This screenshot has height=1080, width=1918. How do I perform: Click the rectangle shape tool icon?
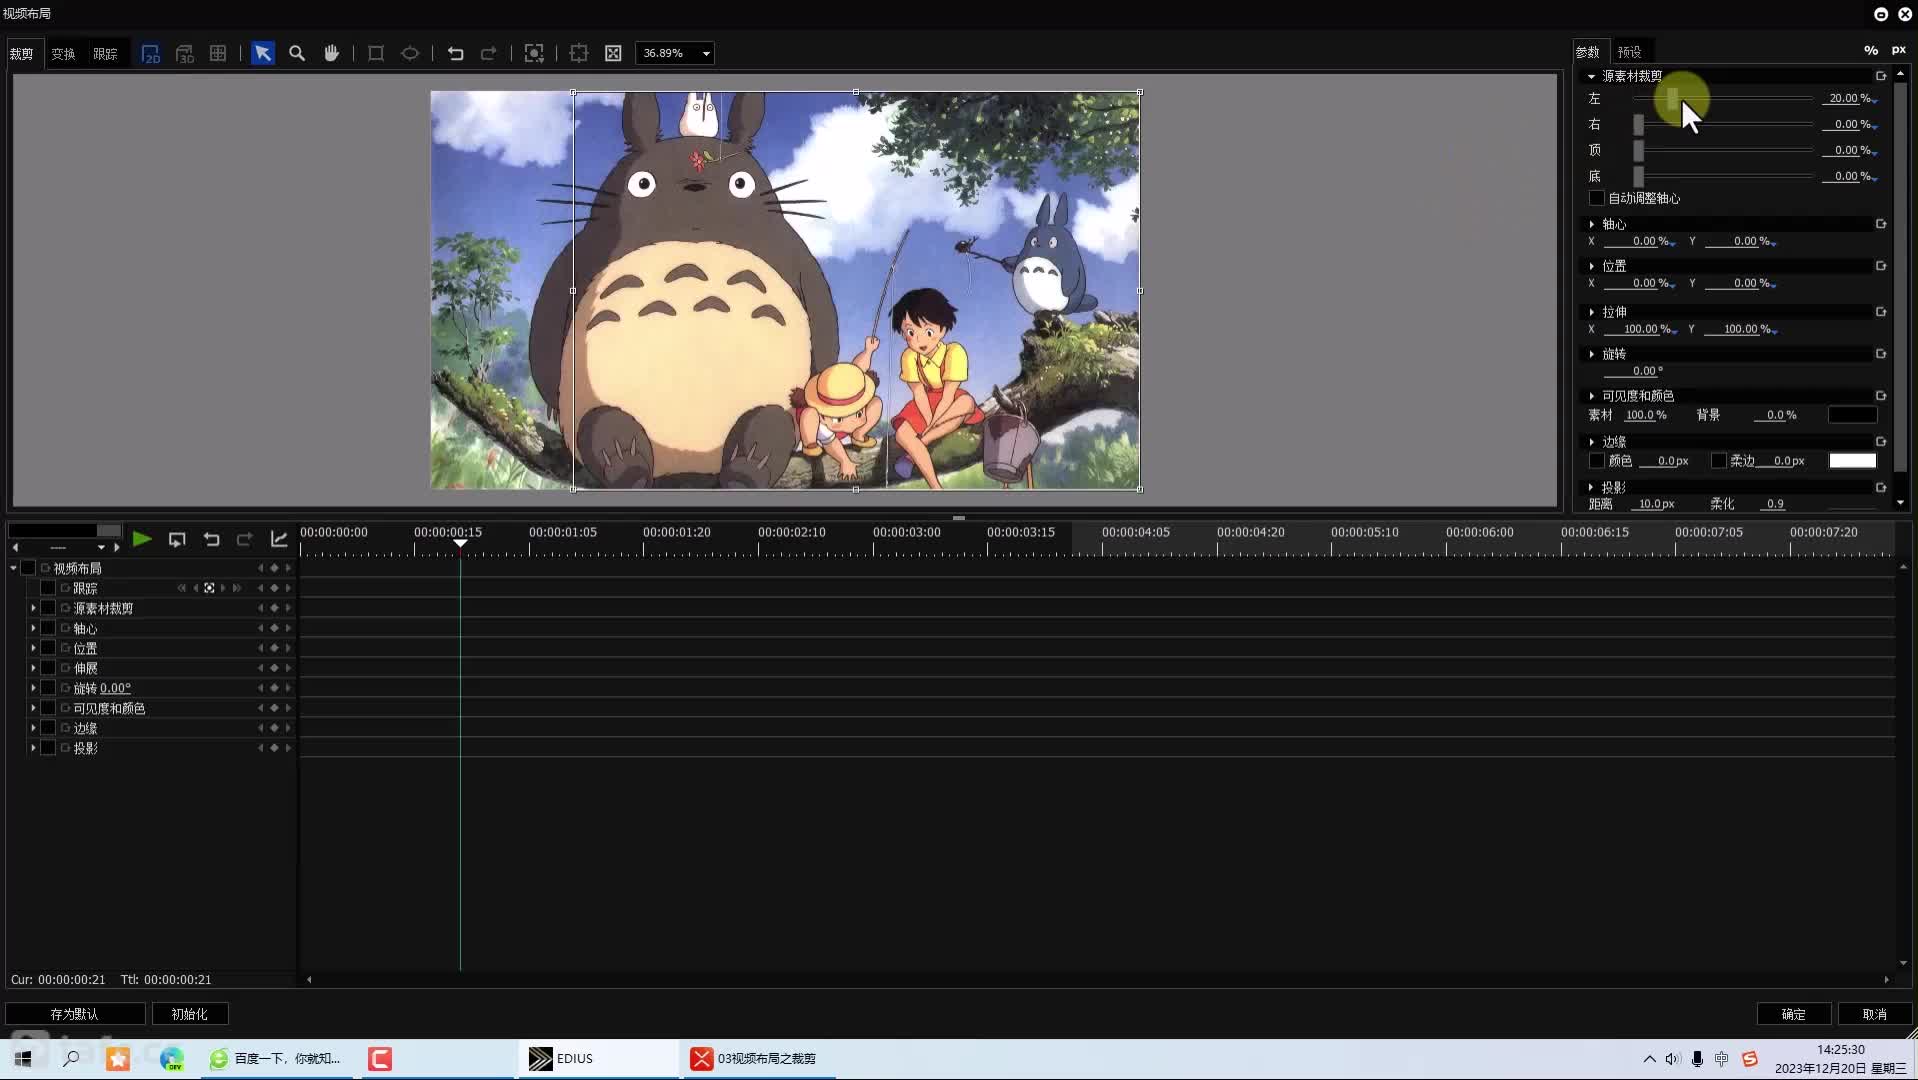click(x=376, y=54)
